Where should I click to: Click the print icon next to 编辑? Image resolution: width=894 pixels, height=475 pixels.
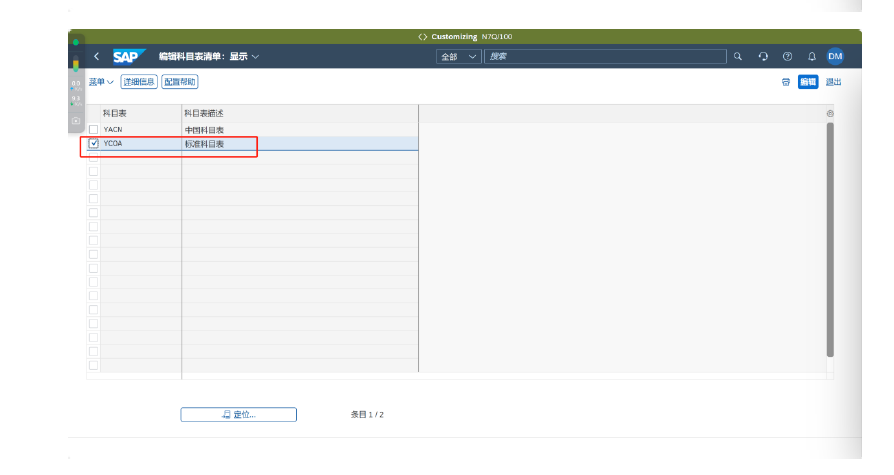[786, 82]
